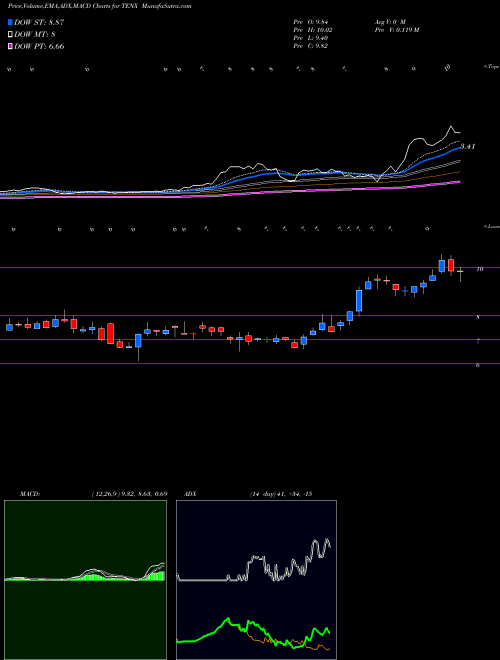Click the 'Pre C: 9.82' value
Image resolution: width=500 pixels, height=660 pixels.
[311, 46]
